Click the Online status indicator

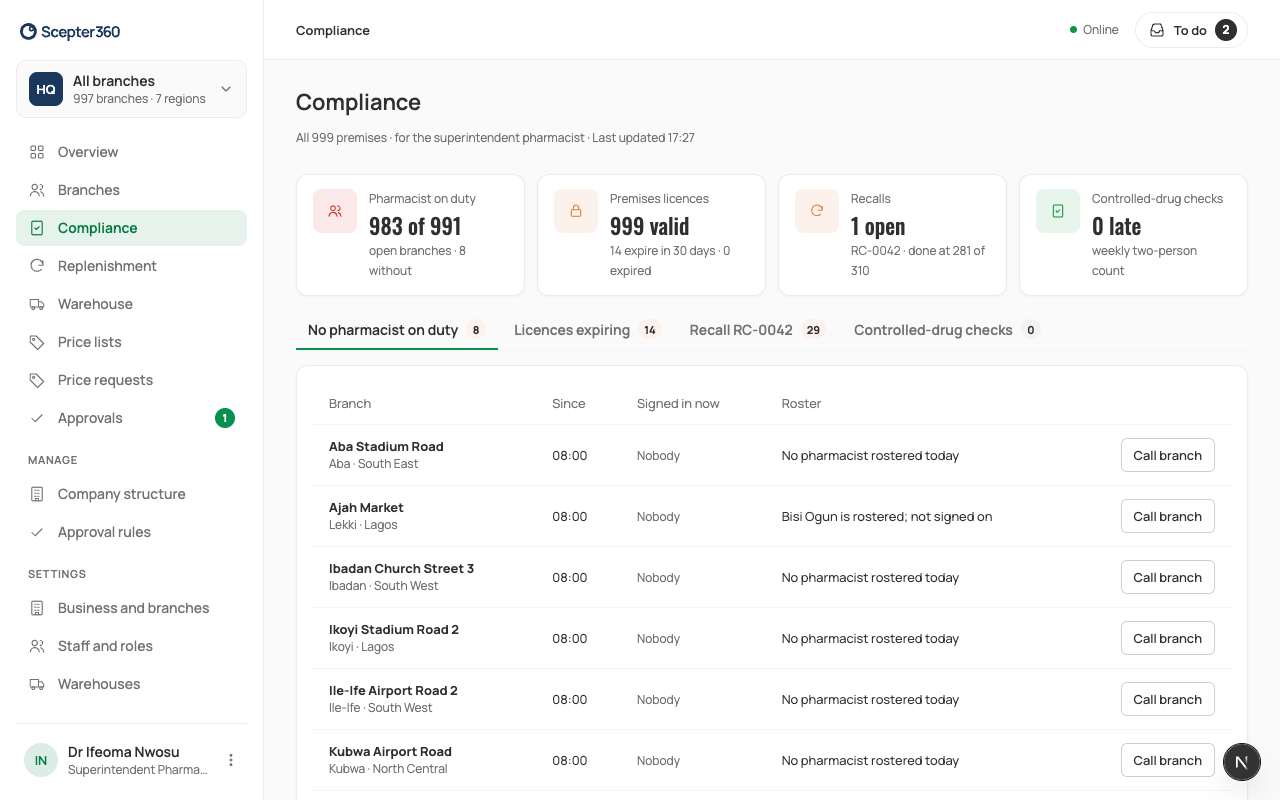[x=1094, y=30]
